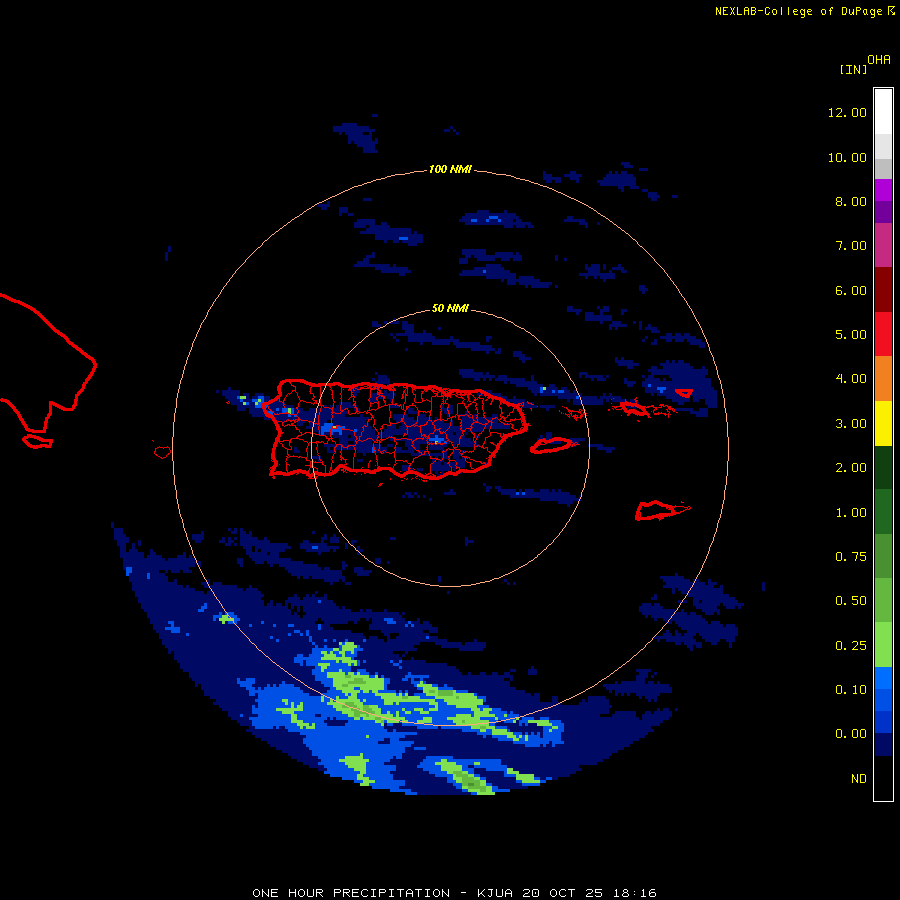Pick the white swatch at legend top
Viewport: 900px width, 900px height.
click(883, 112)
